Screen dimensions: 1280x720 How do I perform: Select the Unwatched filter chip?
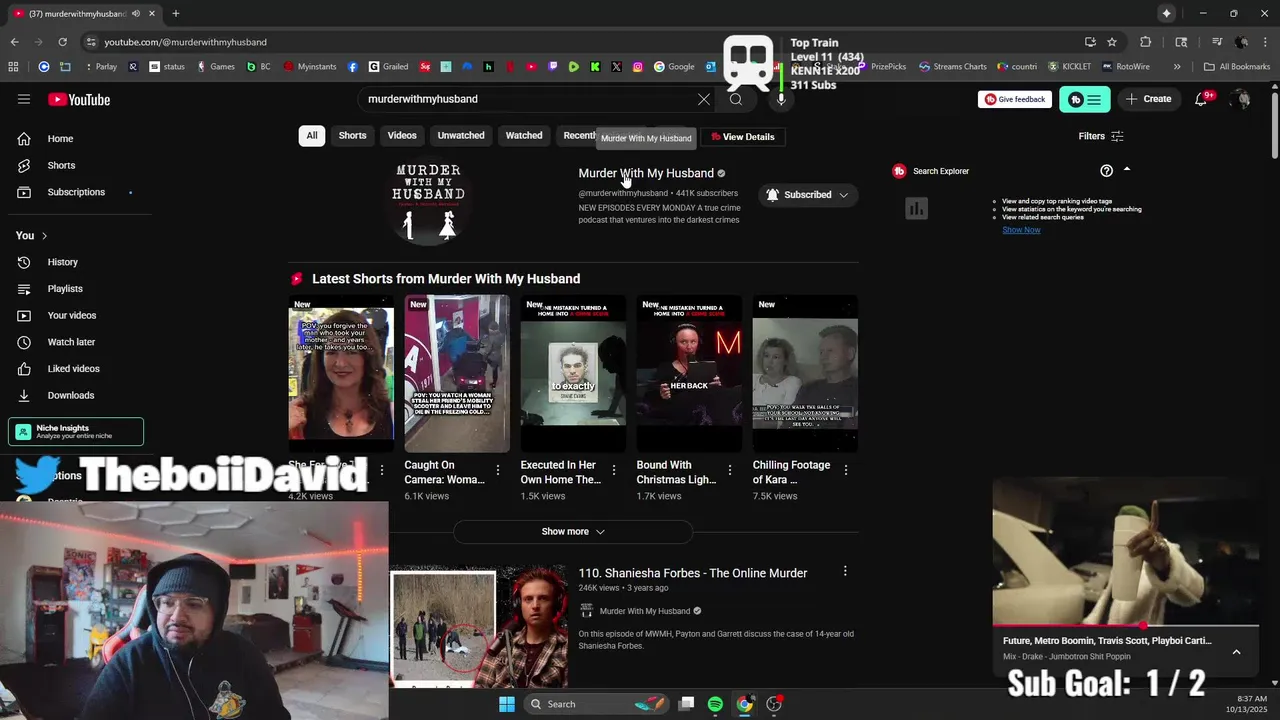point(461,136)
